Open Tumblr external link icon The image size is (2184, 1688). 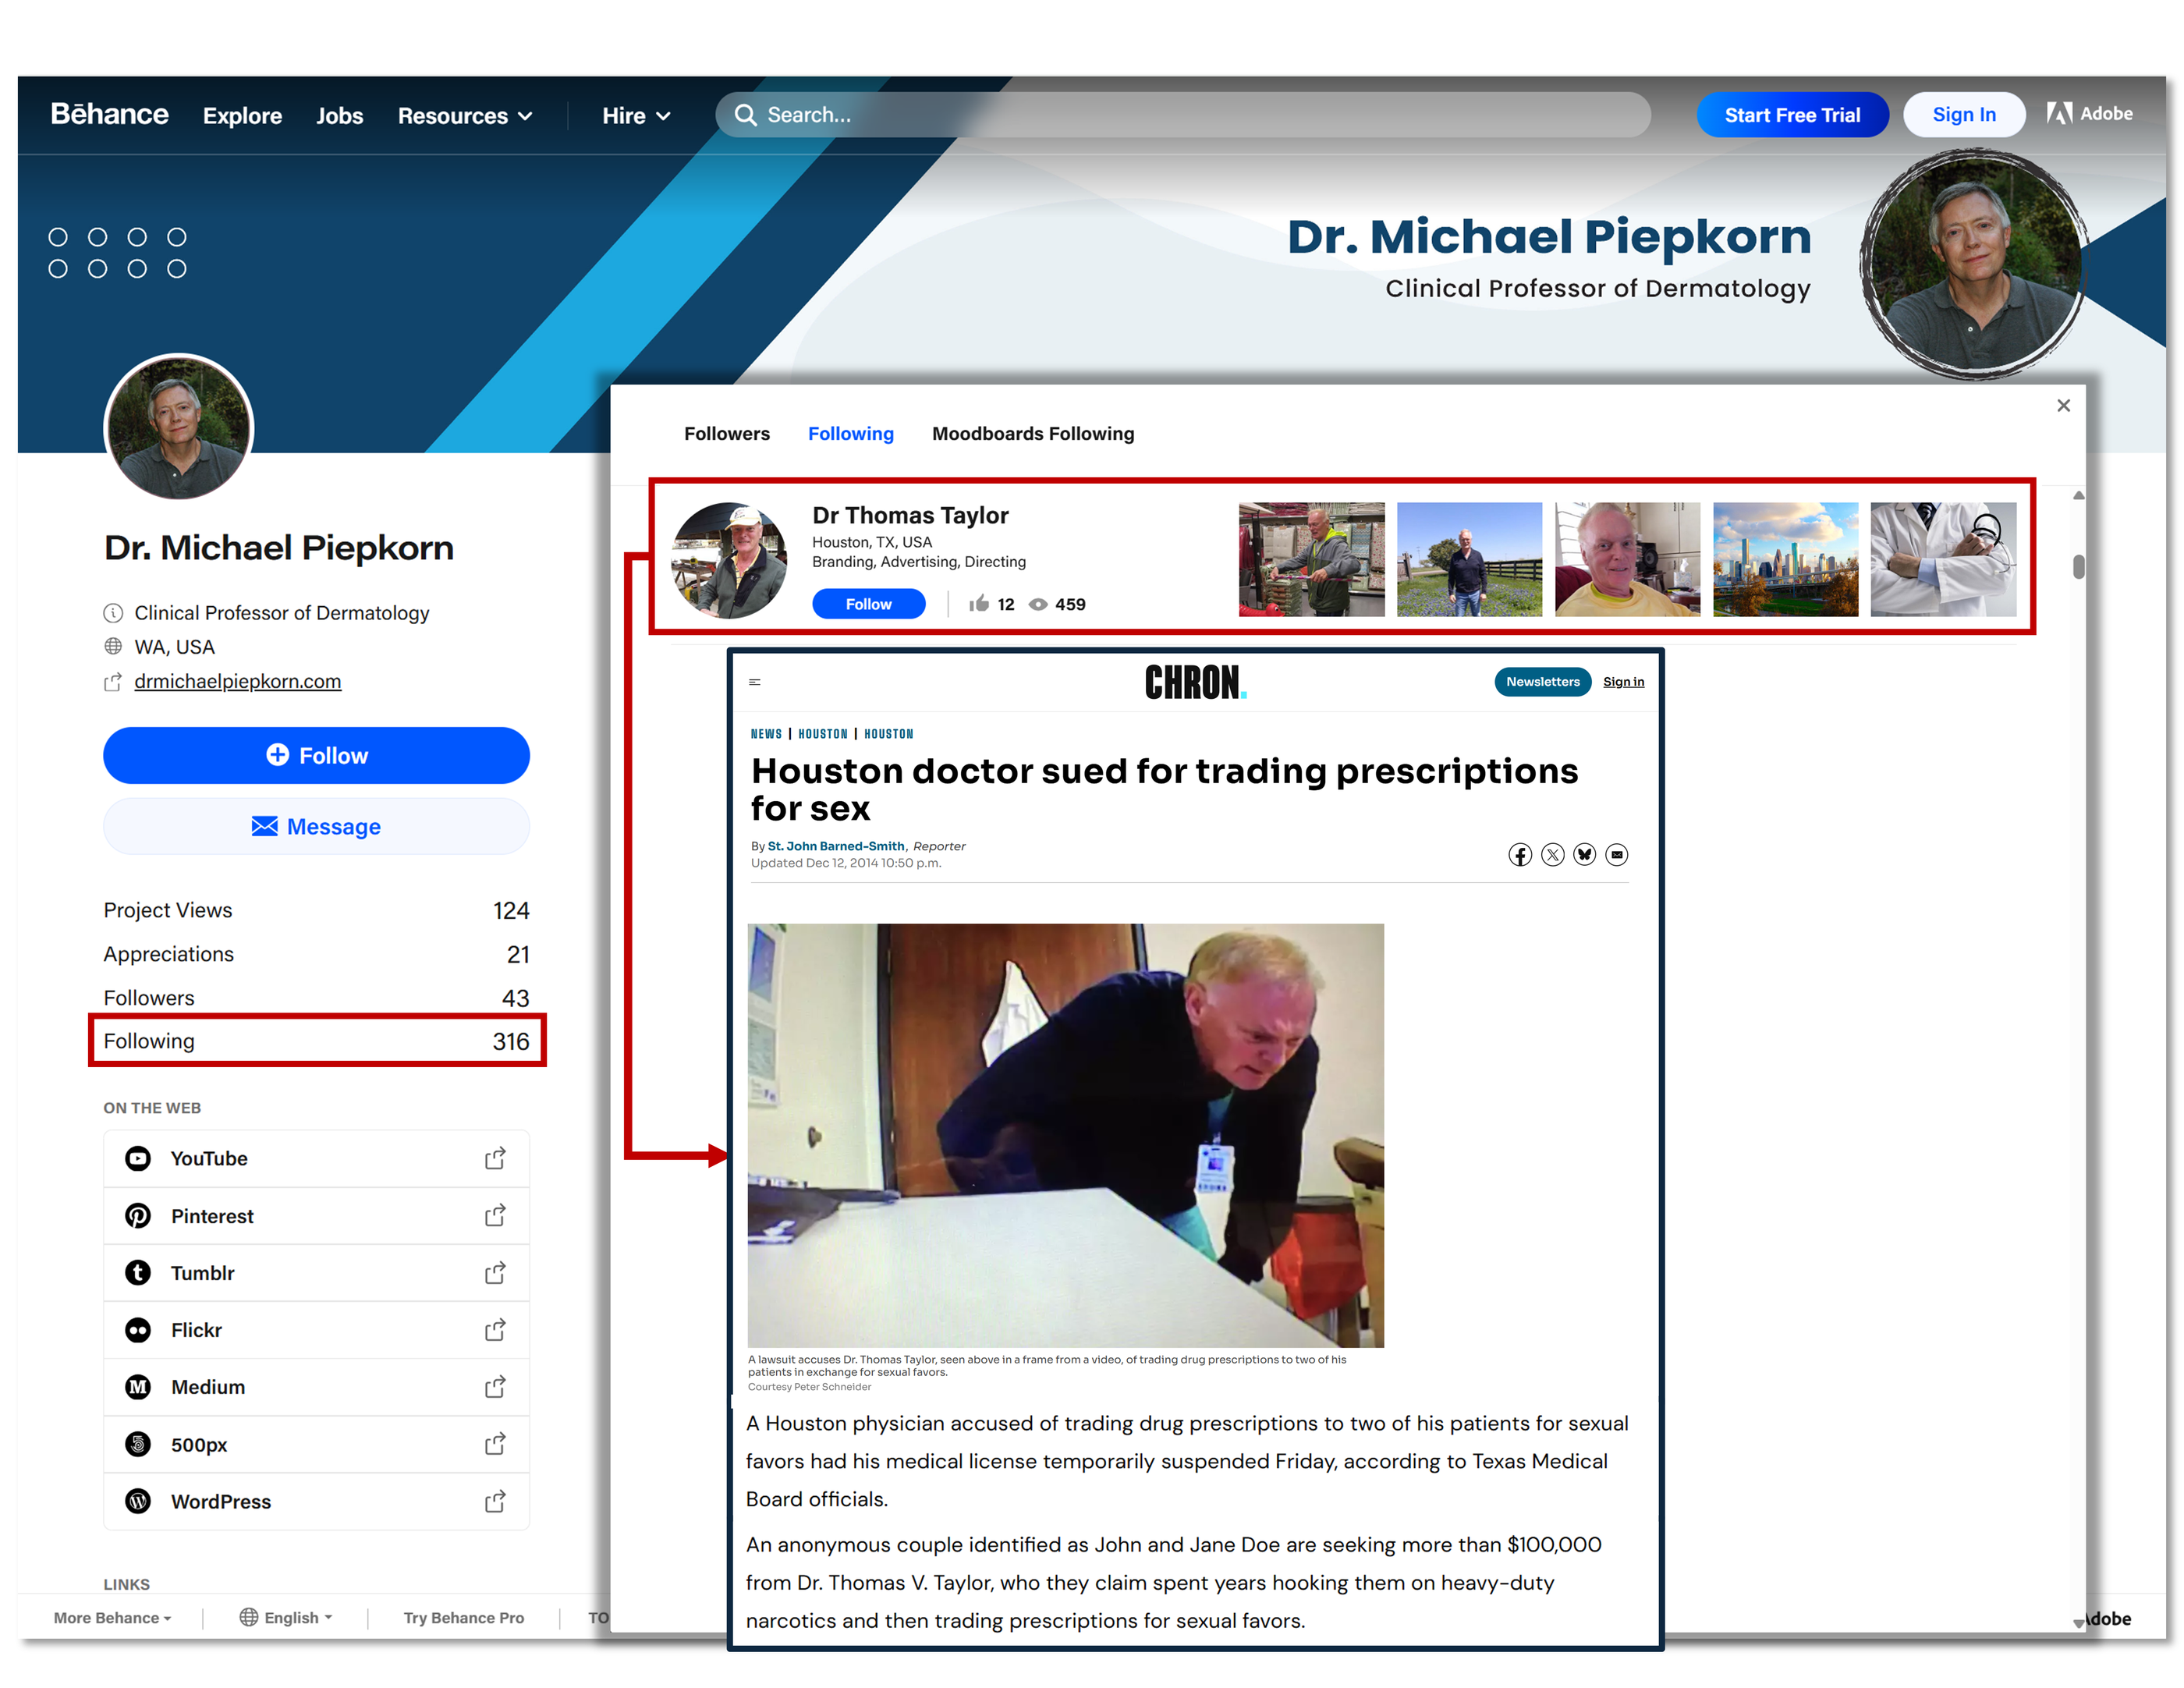[x=495, y=1272]
